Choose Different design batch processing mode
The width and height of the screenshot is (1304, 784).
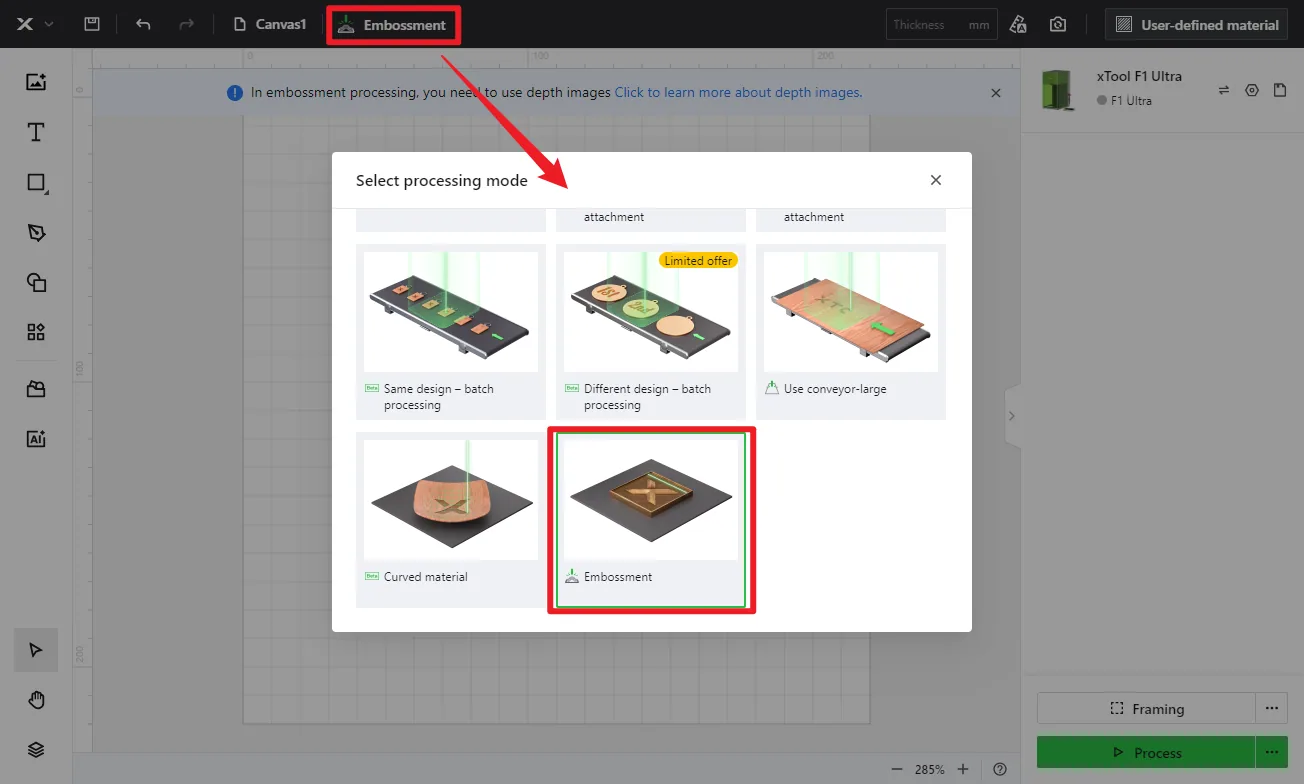pos(651,331)
